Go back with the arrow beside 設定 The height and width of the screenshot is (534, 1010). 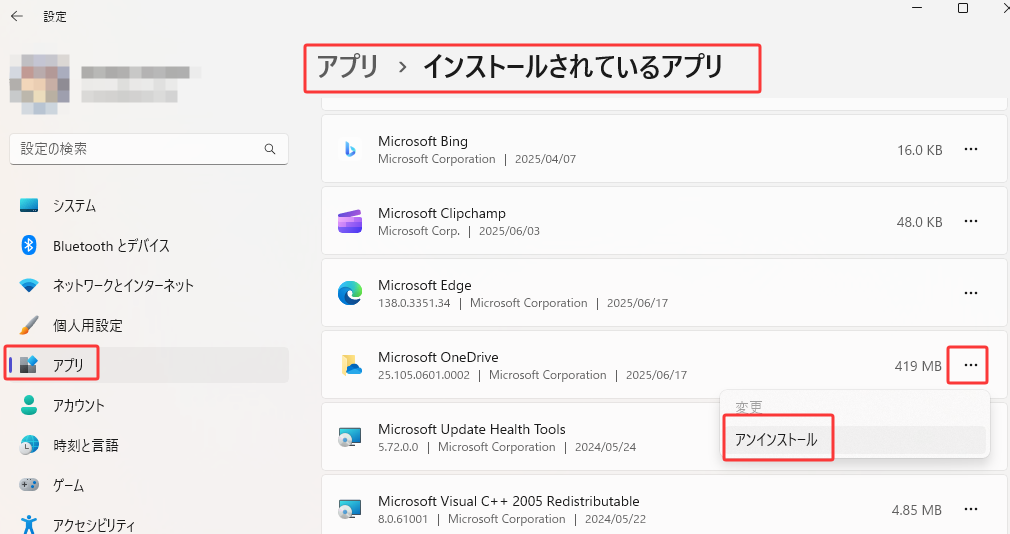[x=17, y=16]
